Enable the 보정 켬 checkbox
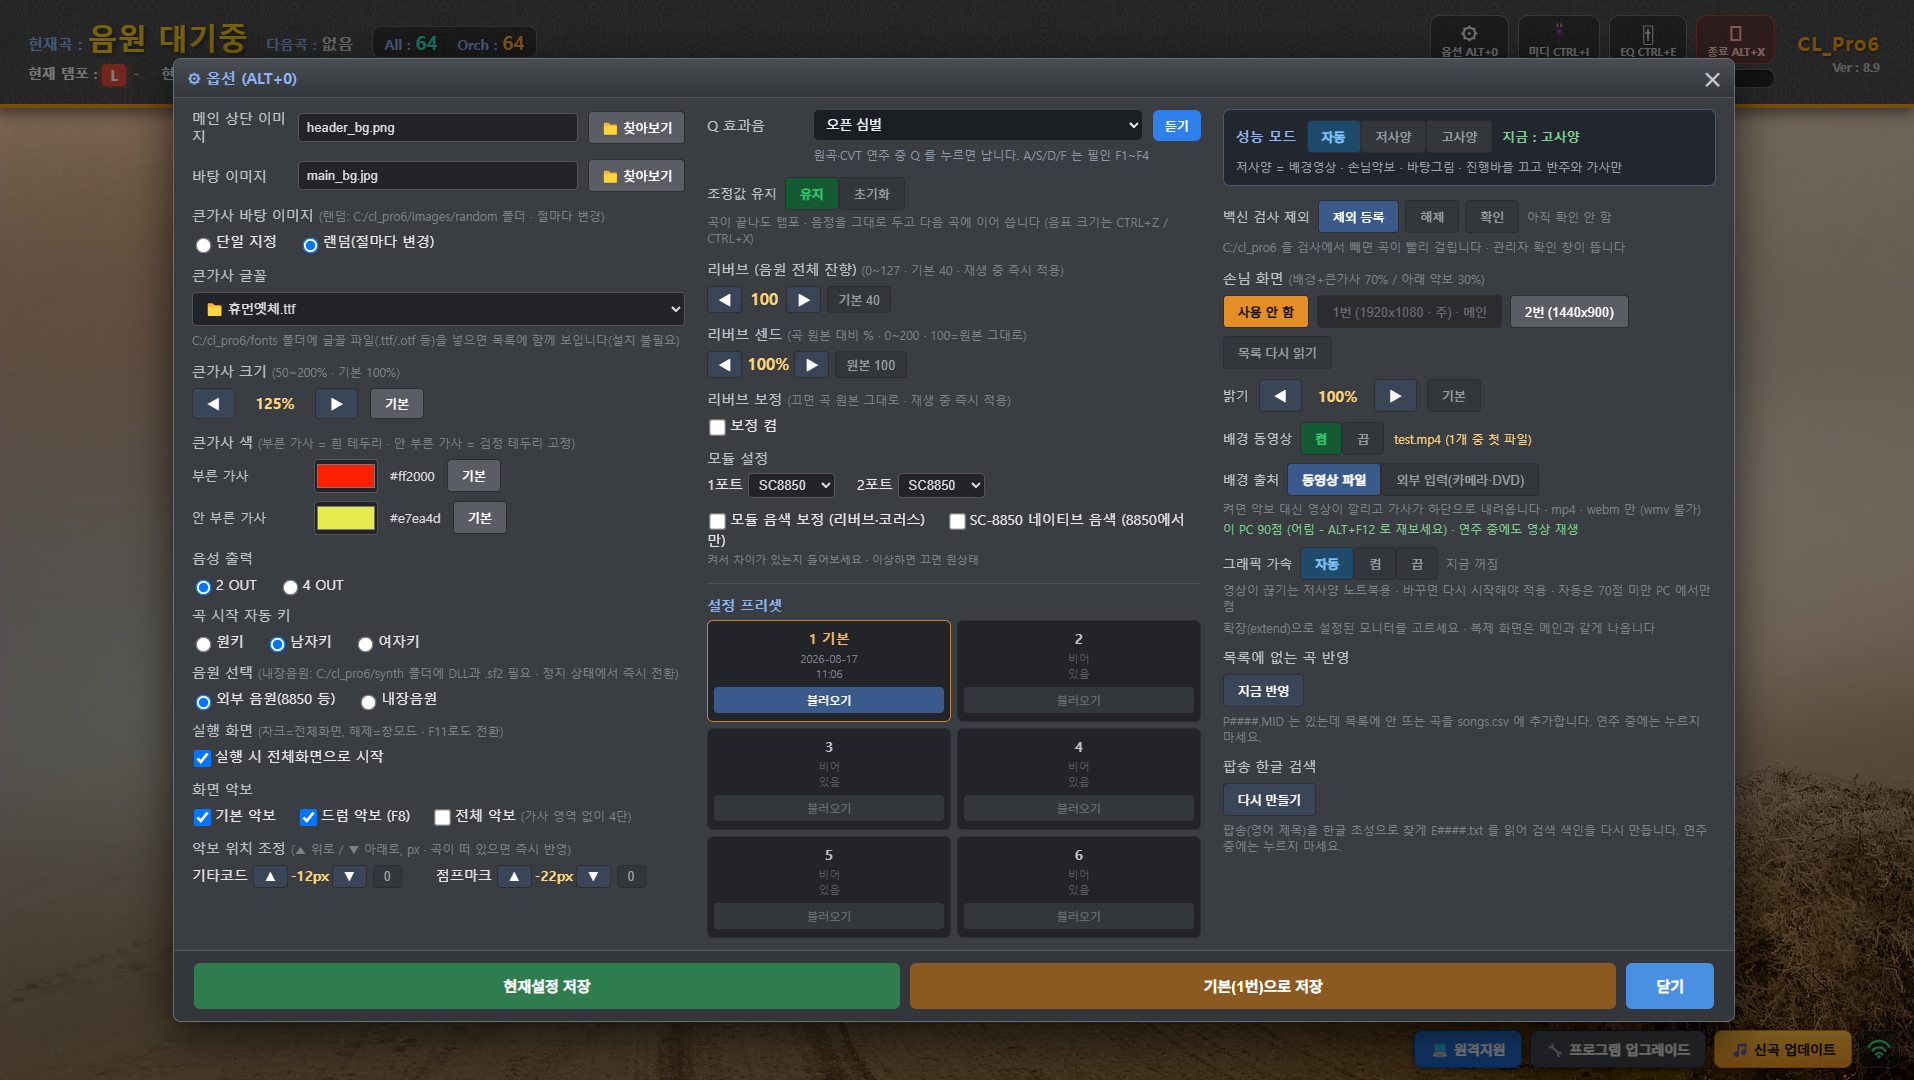The image size is (1914, 1080). point(717,427)
